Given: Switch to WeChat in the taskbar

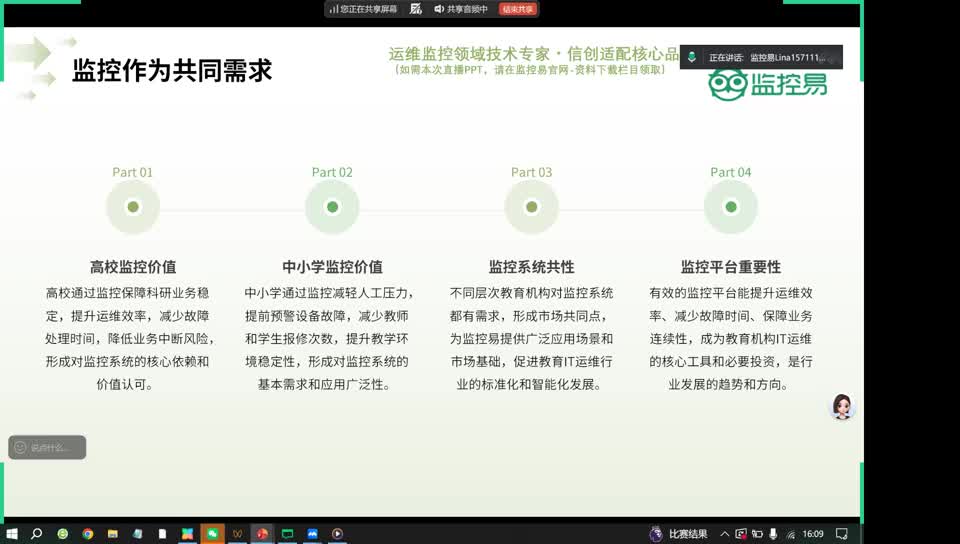Looking at the screenshot, I should click(x=212, y=534).
